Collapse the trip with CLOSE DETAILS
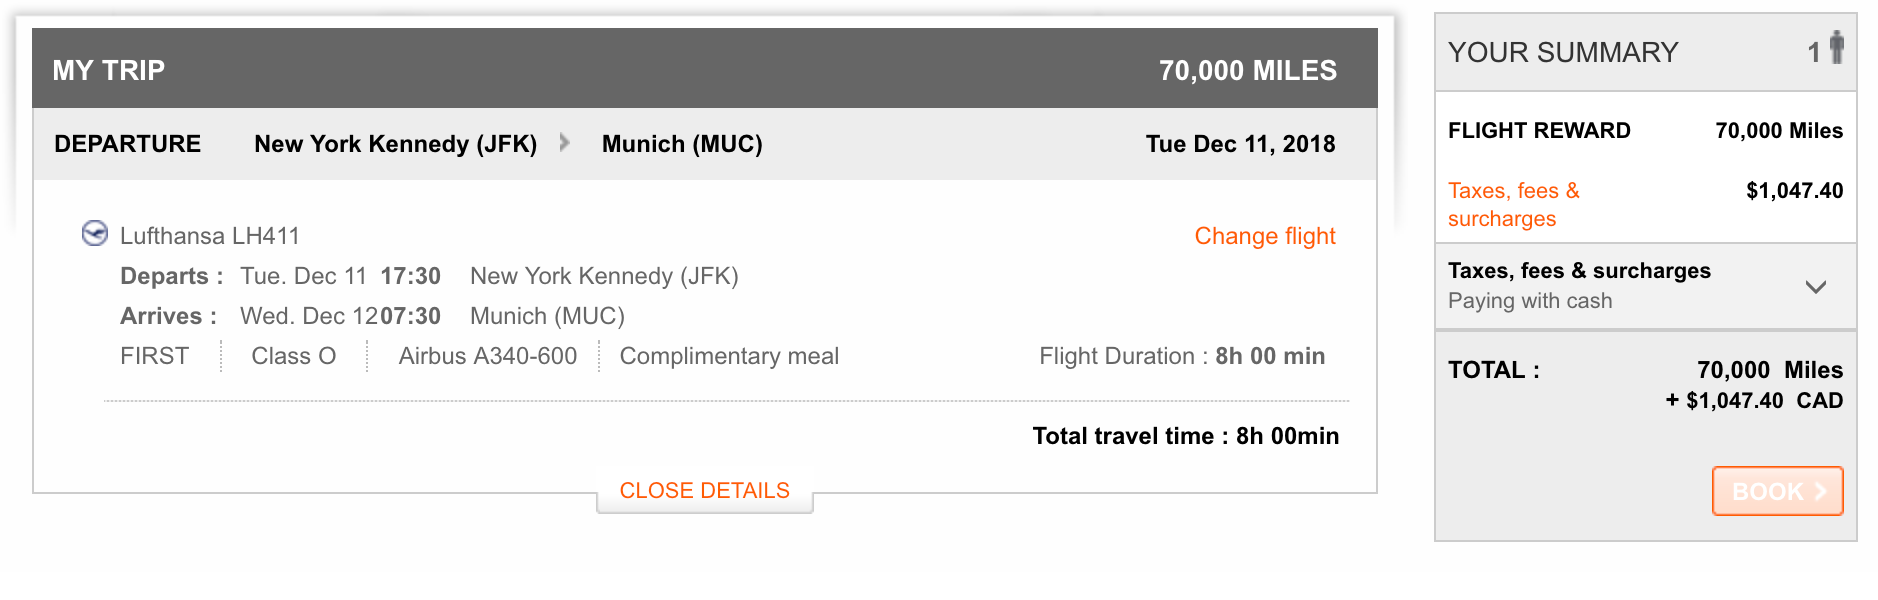1878x600 pixels. click(x=704, y=490)
